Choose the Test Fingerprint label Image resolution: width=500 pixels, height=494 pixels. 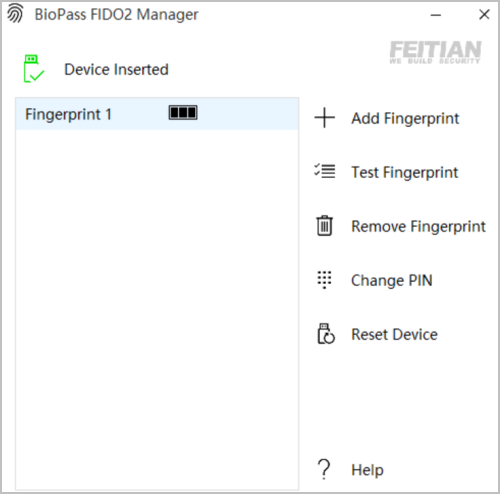click(405, 172)
